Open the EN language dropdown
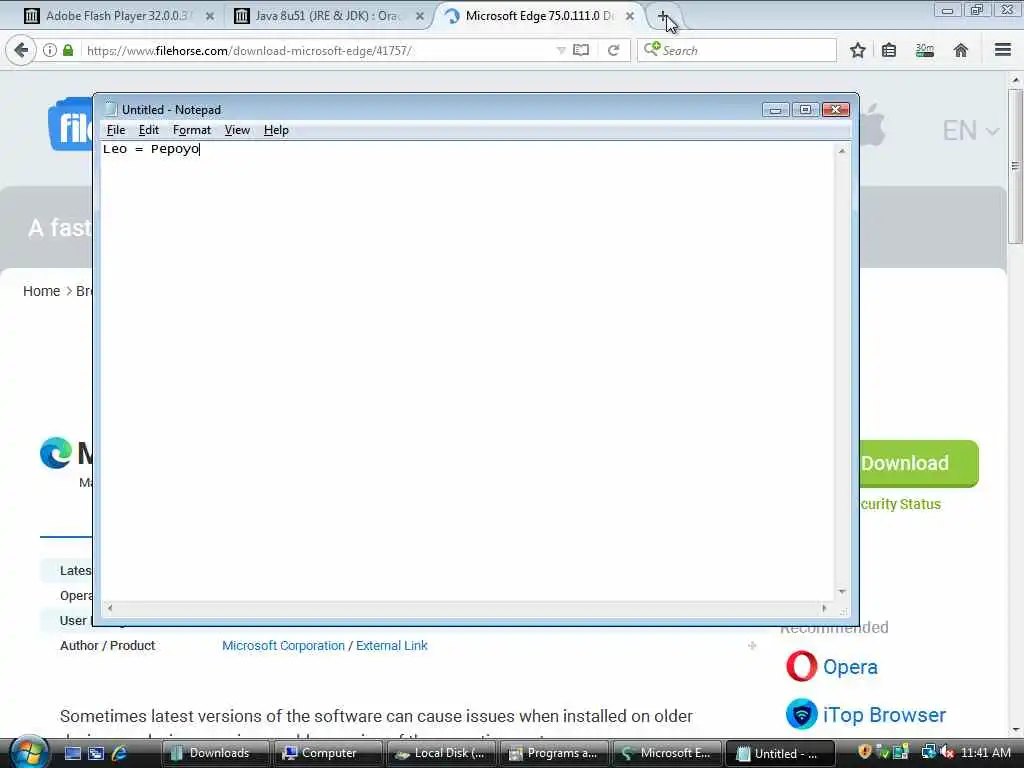1024x768 pixels. [970, 131]
